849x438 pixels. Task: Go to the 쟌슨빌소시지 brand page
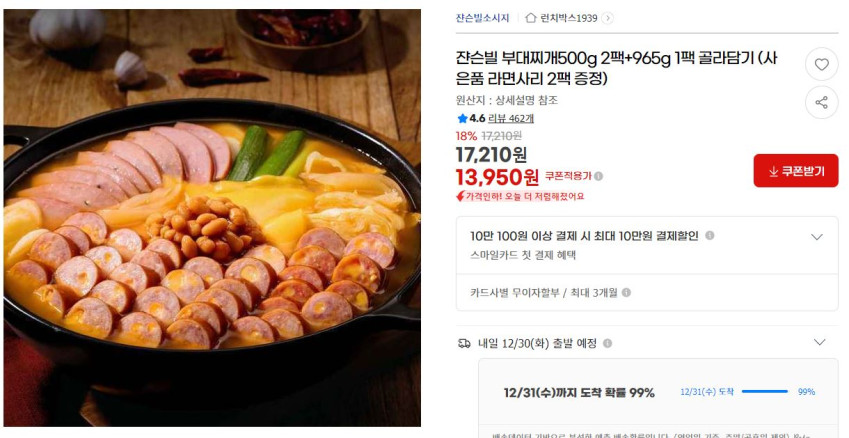482,18
